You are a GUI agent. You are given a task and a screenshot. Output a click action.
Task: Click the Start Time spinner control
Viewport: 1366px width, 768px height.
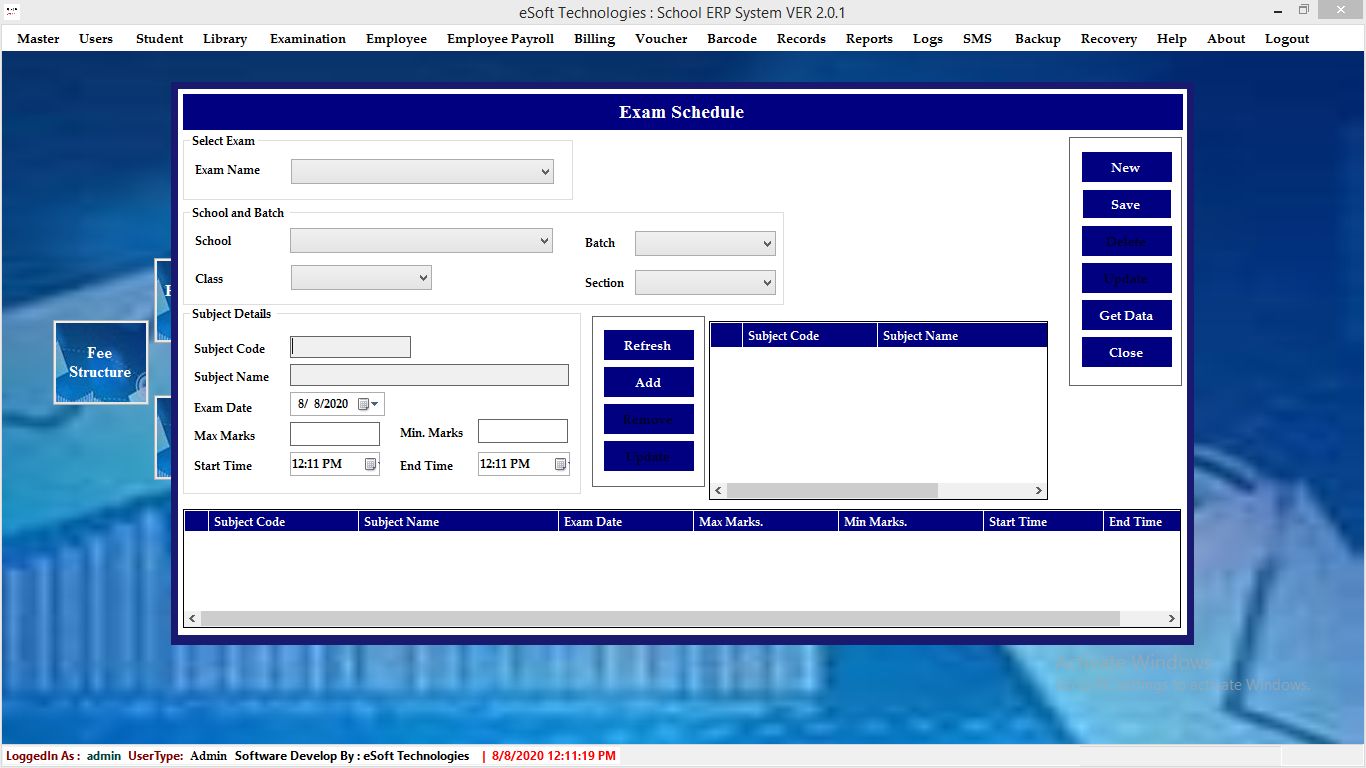371,464
